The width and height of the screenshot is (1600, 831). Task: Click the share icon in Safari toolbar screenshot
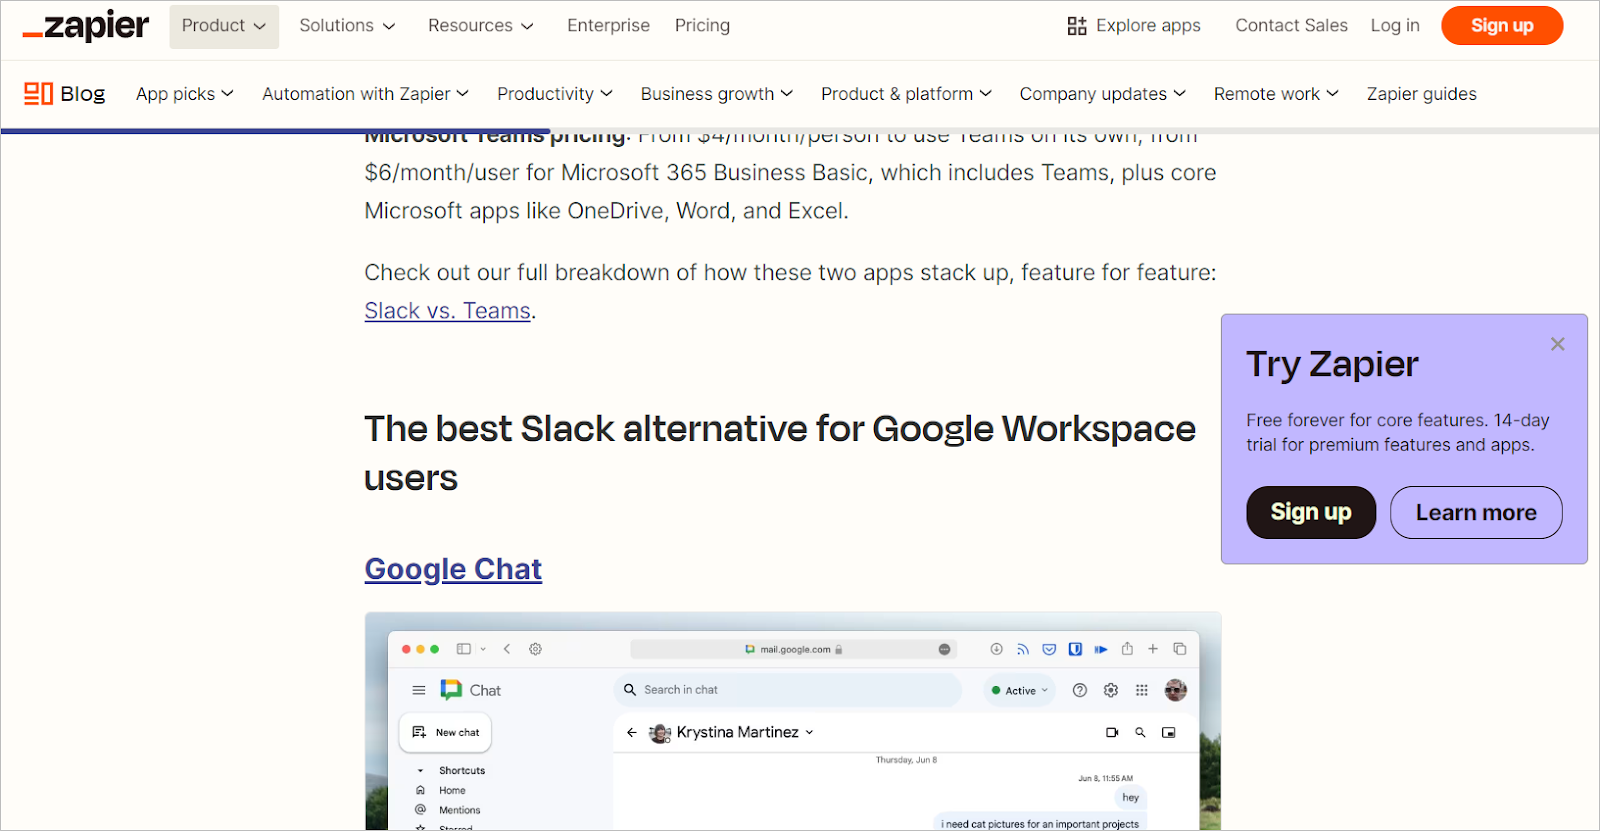pyautogui.click(x=1127, y=649)
